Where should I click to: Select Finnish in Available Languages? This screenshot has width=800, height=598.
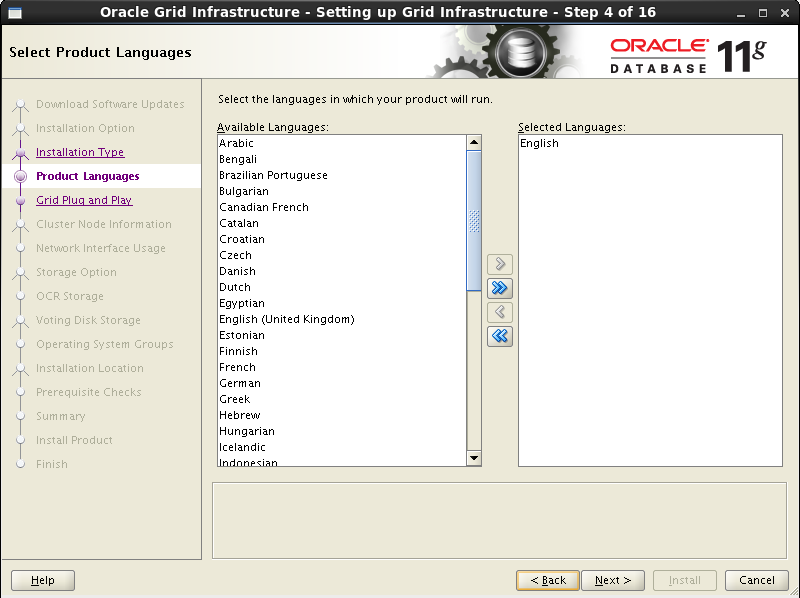[x=342, y=351]
